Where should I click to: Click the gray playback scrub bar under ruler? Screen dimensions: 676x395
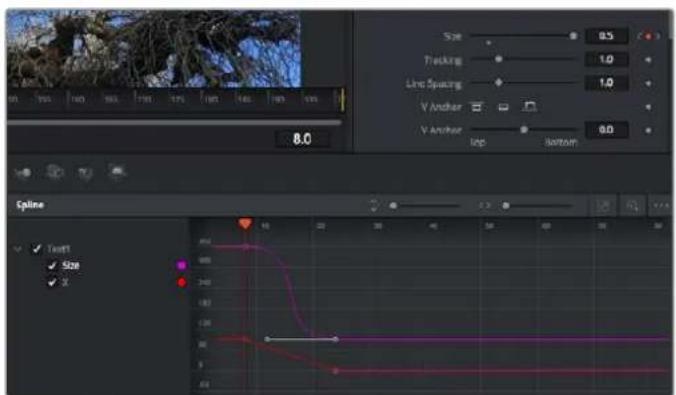tap(174, 122)
